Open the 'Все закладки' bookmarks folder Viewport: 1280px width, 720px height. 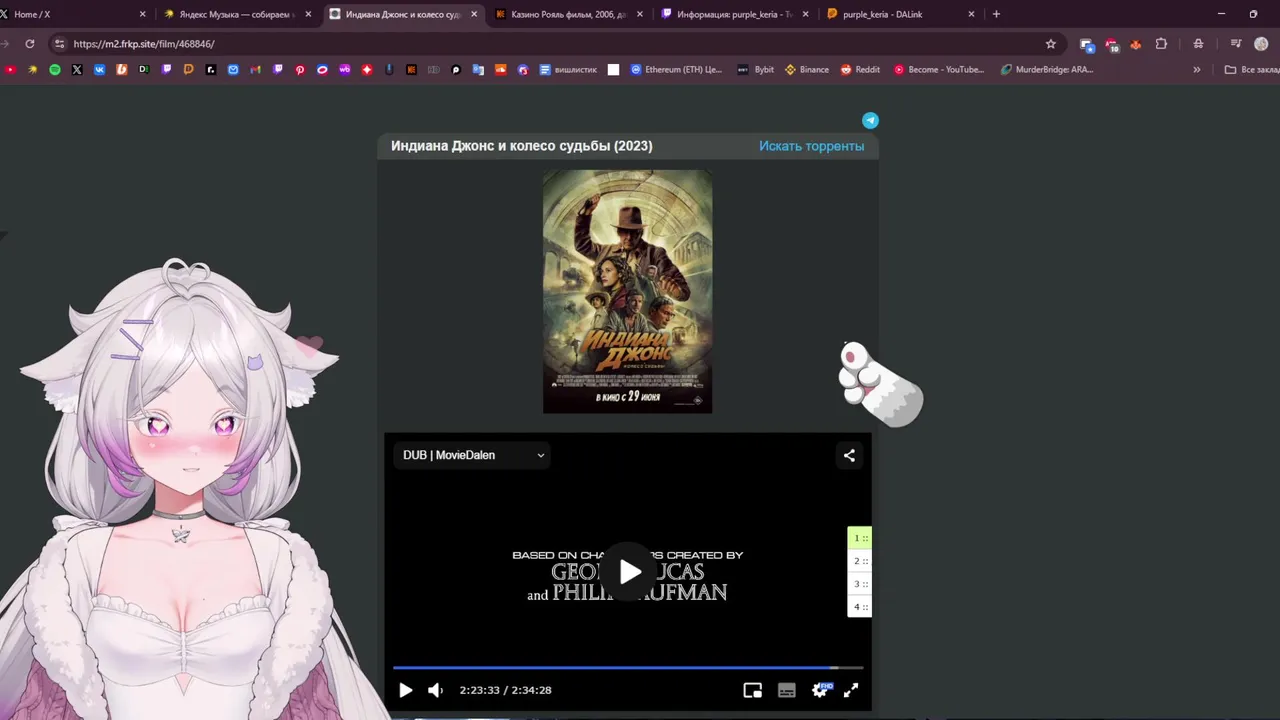[x=1252, y=70]
